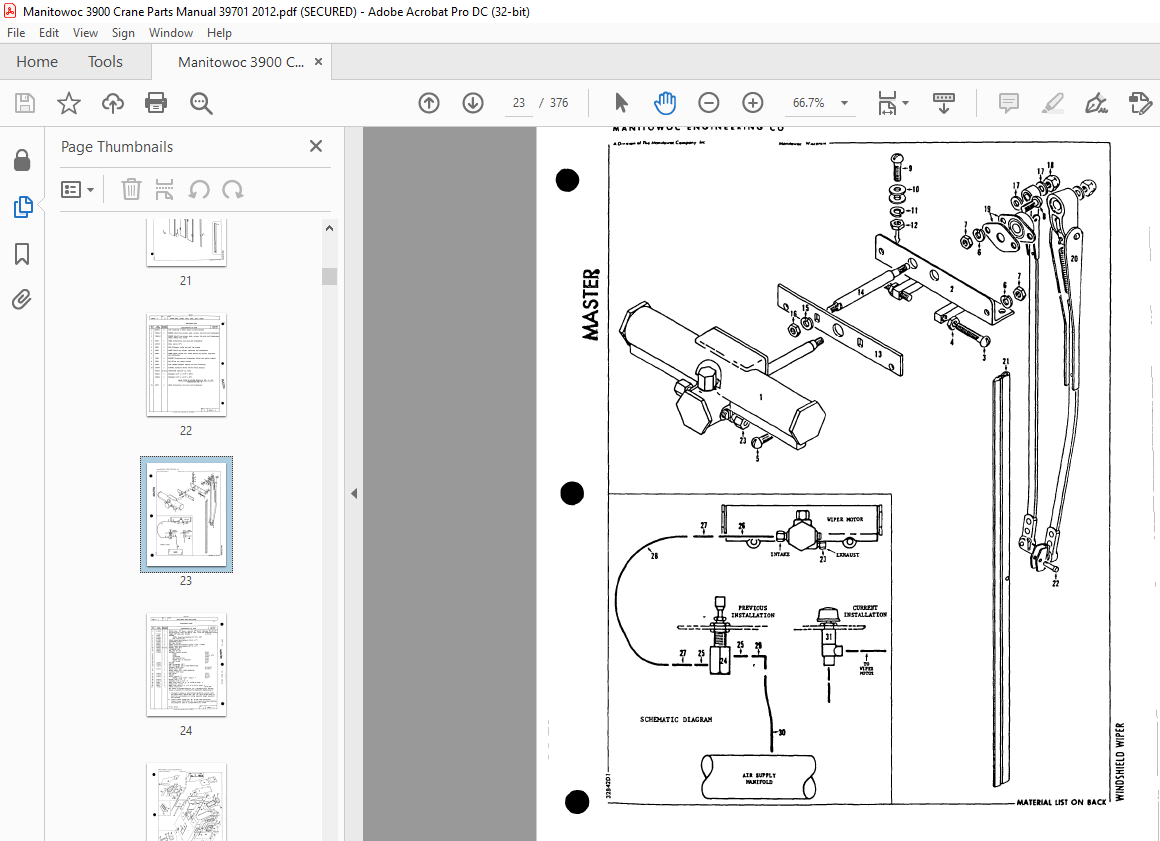Open thumbnails options dropdown menu

78,190
